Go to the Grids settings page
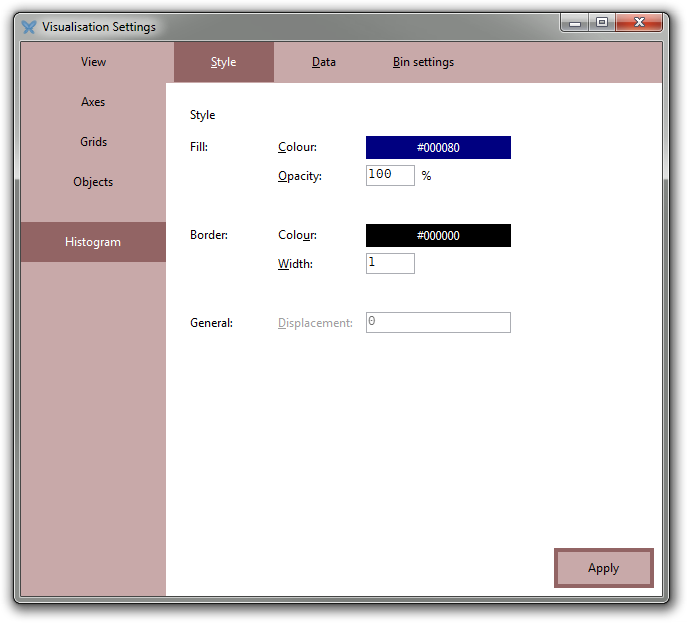The image size is (687, 623). tap(93, 142)
